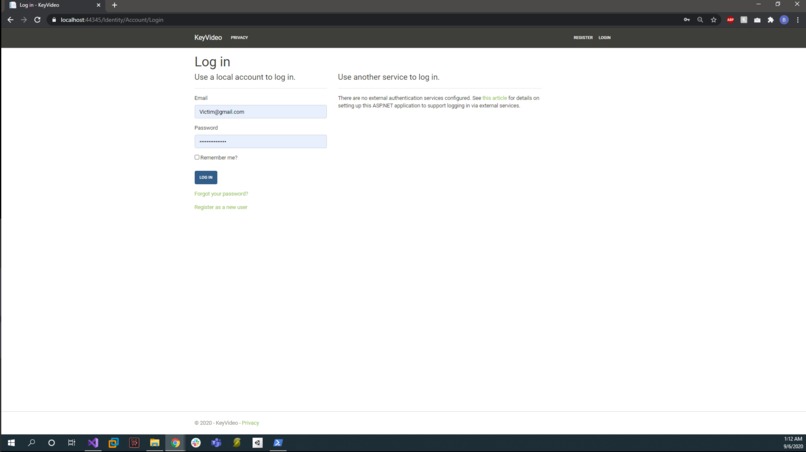Switch to Chrome taskbar icon

point(175,443)
